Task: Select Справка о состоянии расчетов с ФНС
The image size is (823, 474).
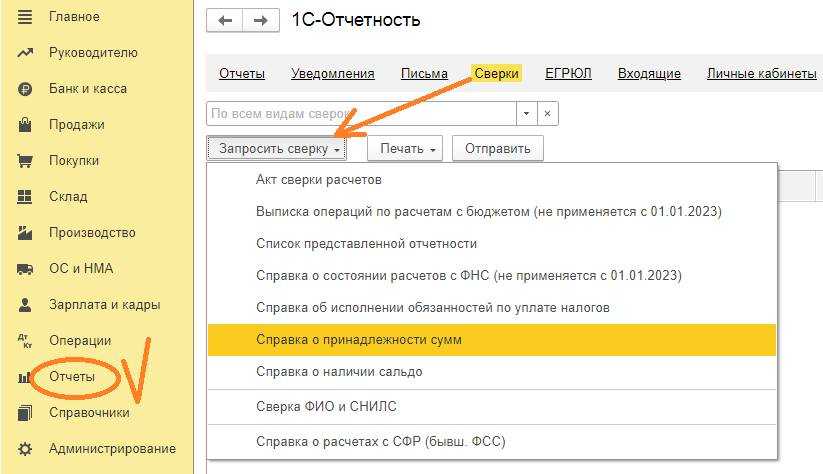Action: [492, 276]
